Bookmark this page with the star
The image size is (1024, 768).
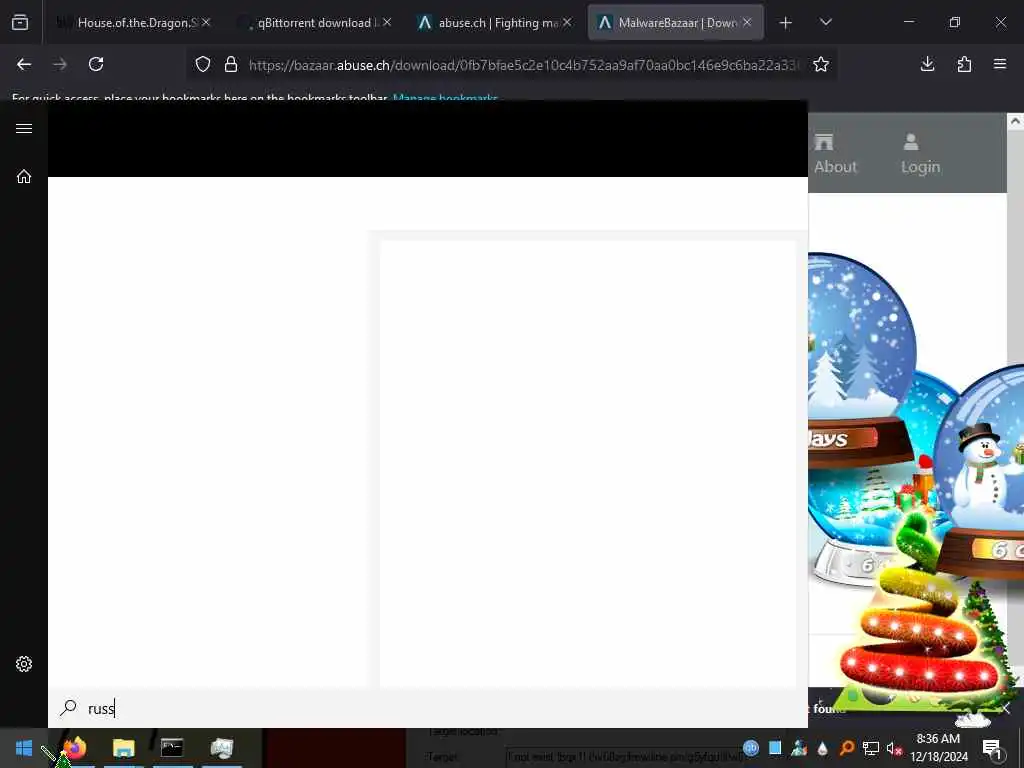(821, 64)
